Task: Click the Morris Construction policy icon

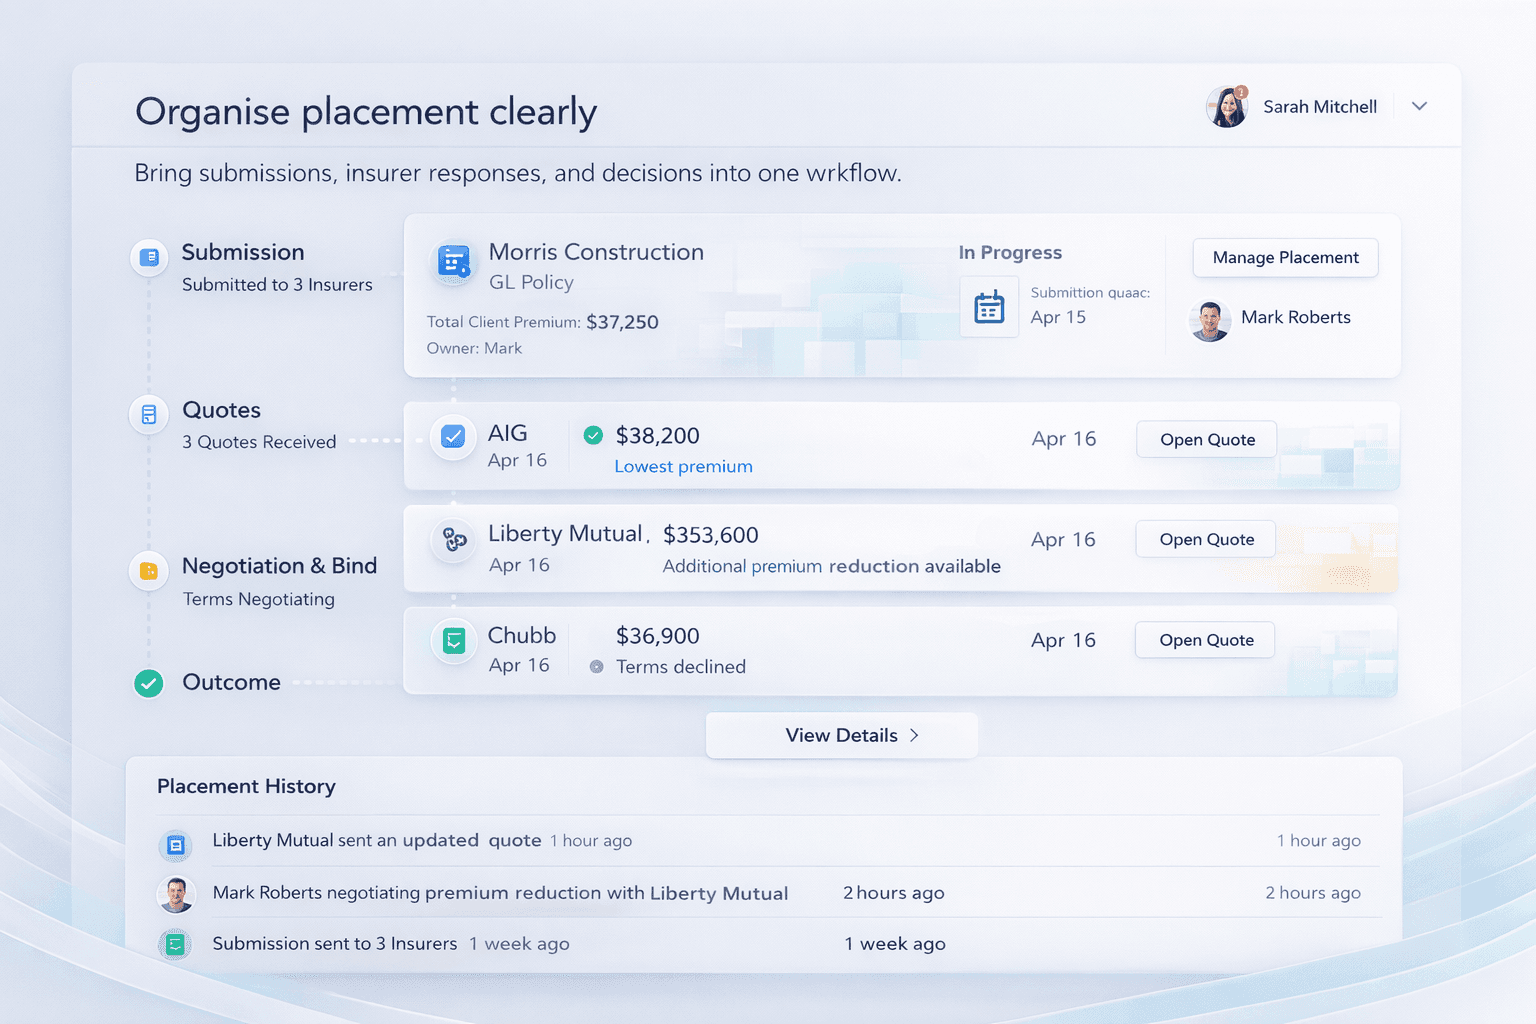Action: (x=454, y=262)
